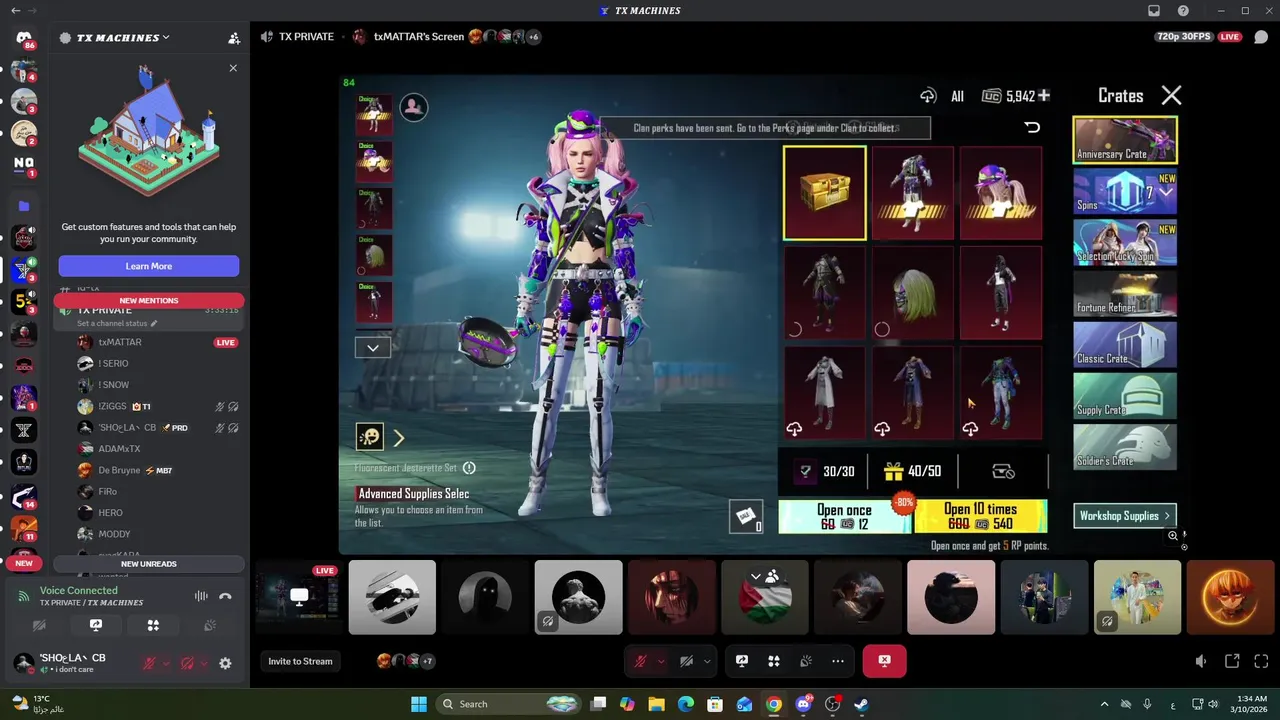The width and height of the screenshot is (1280, 720).
Task: Enter fullscreen stream view
Action: click(1261, 661)
